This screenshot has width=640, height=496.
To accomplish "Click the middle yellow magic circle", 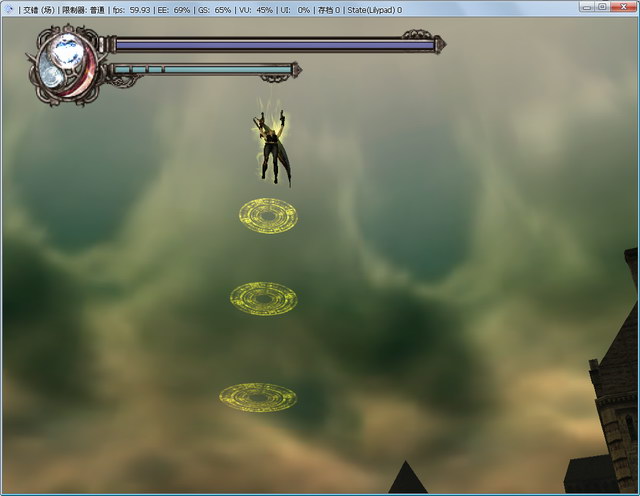I will pyautogui.click(x=264, y=298).
